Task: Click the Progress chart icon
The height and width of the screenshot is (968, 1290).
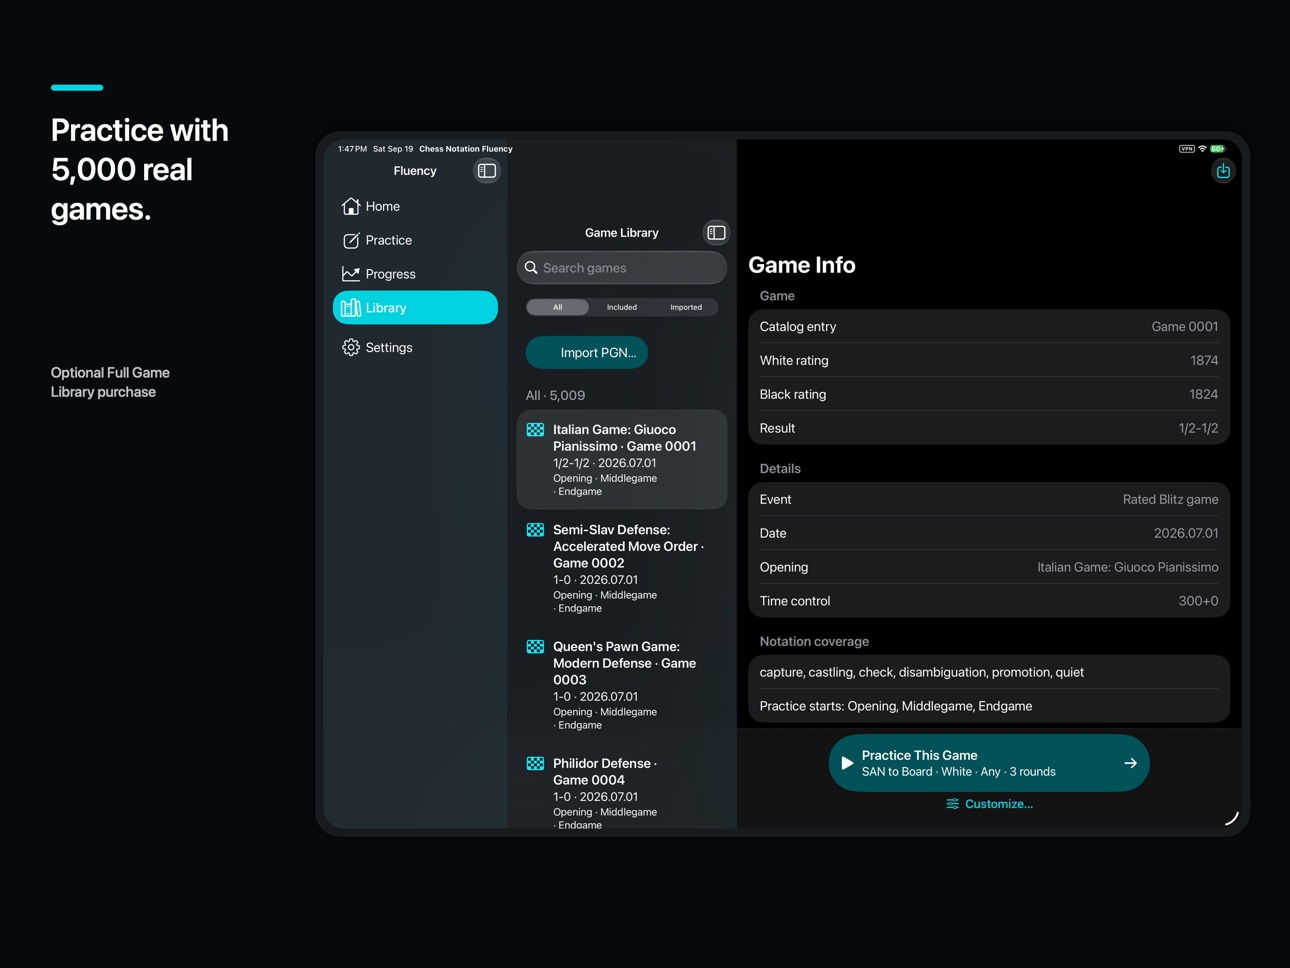Action: (351, 274)
